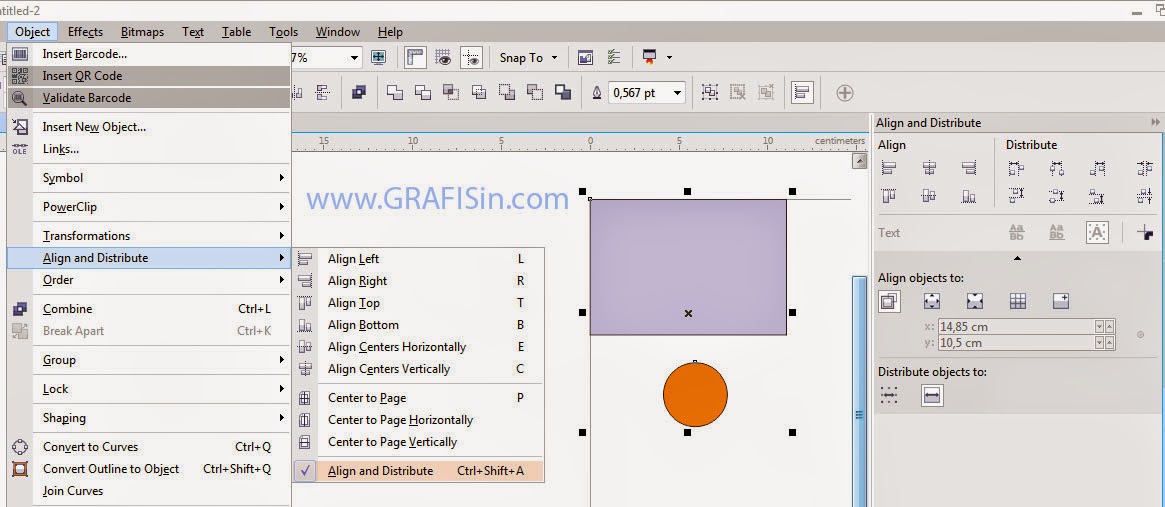Click the Application Launcher icon
The height and width of the screenshot is (507, 1165).
coord(650,57)
